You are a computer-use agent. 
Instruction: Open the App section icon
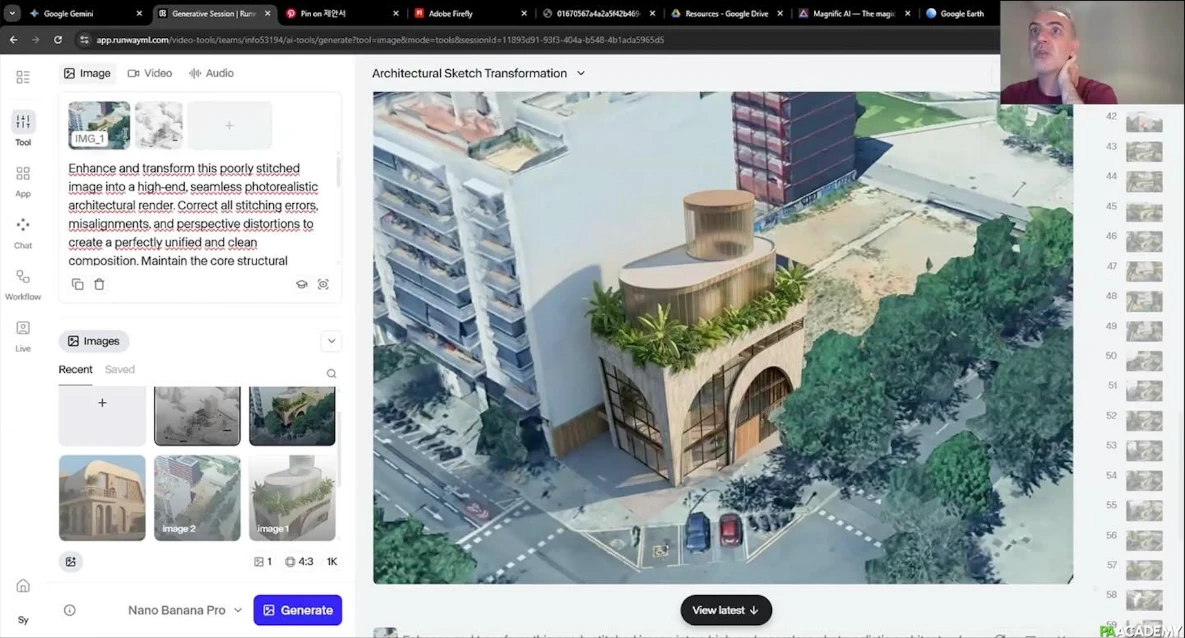coord(23,175)
